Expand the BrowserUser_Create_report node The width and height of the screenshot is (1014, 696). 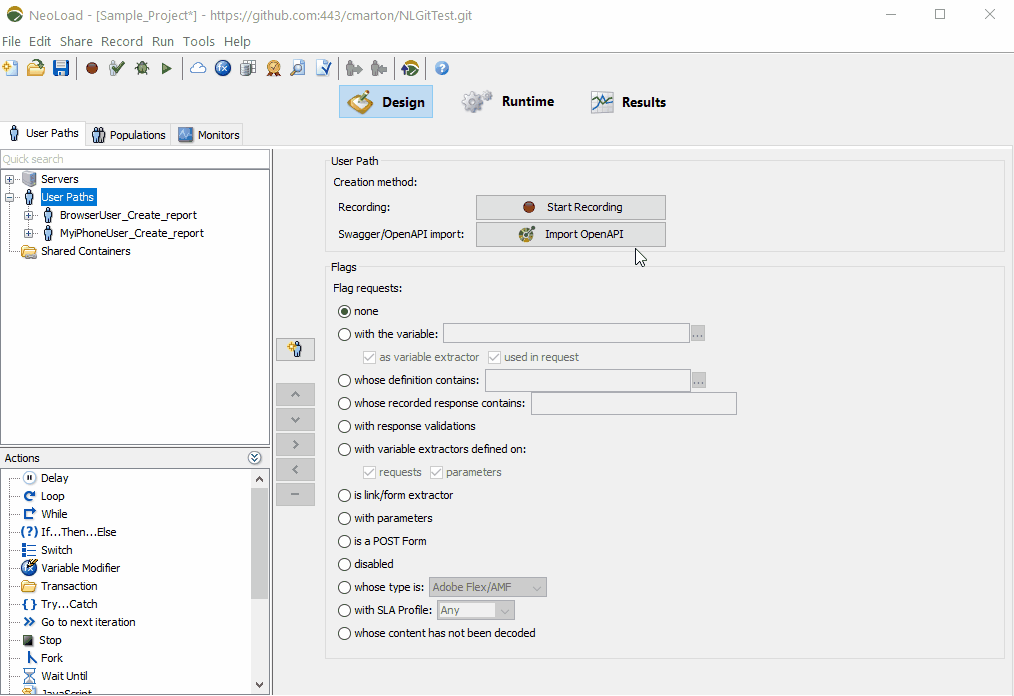pyautogui.click(x=28, y=215)
